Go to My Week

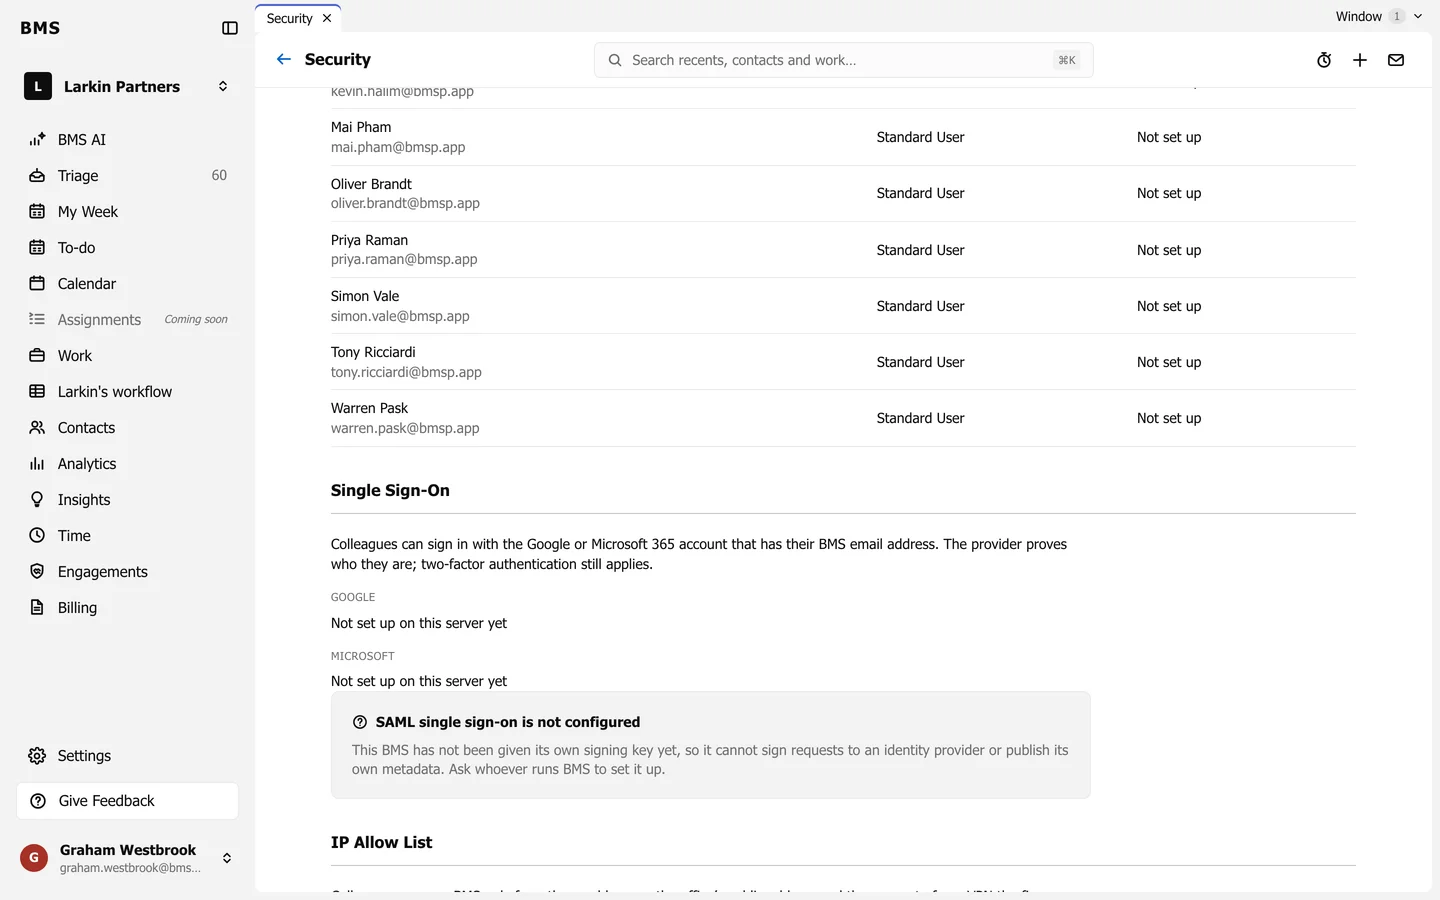(128, 212)
